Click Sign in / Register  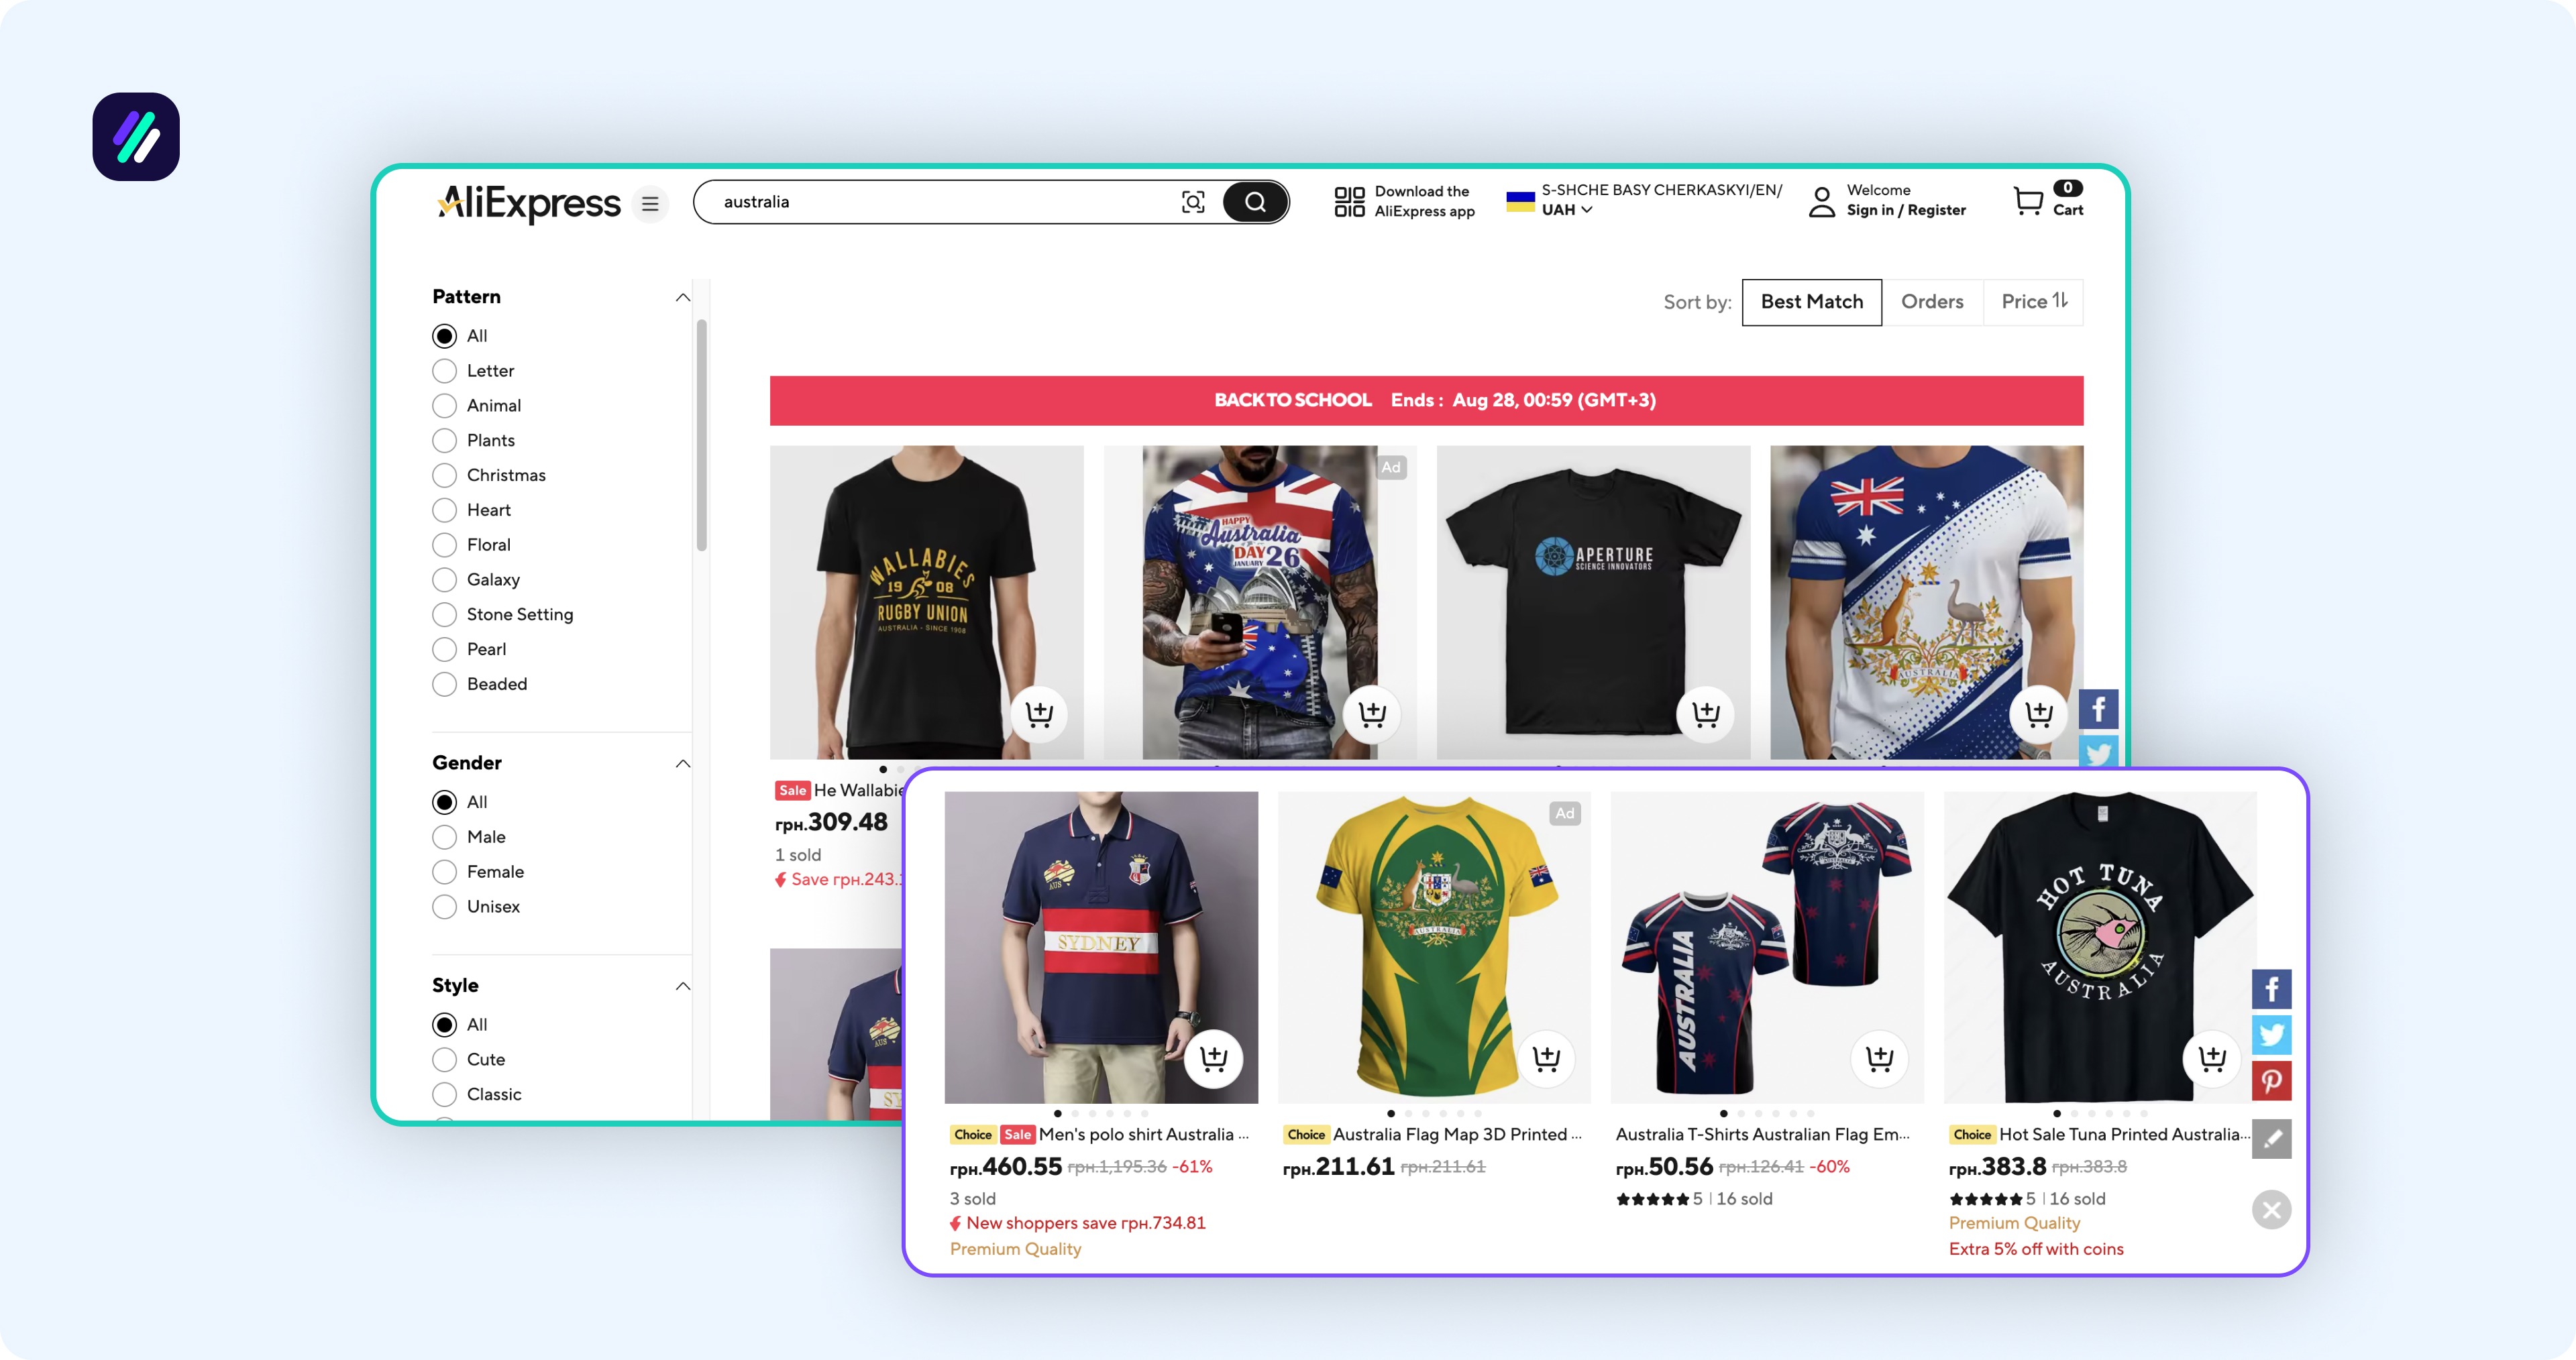(1906, 211)
